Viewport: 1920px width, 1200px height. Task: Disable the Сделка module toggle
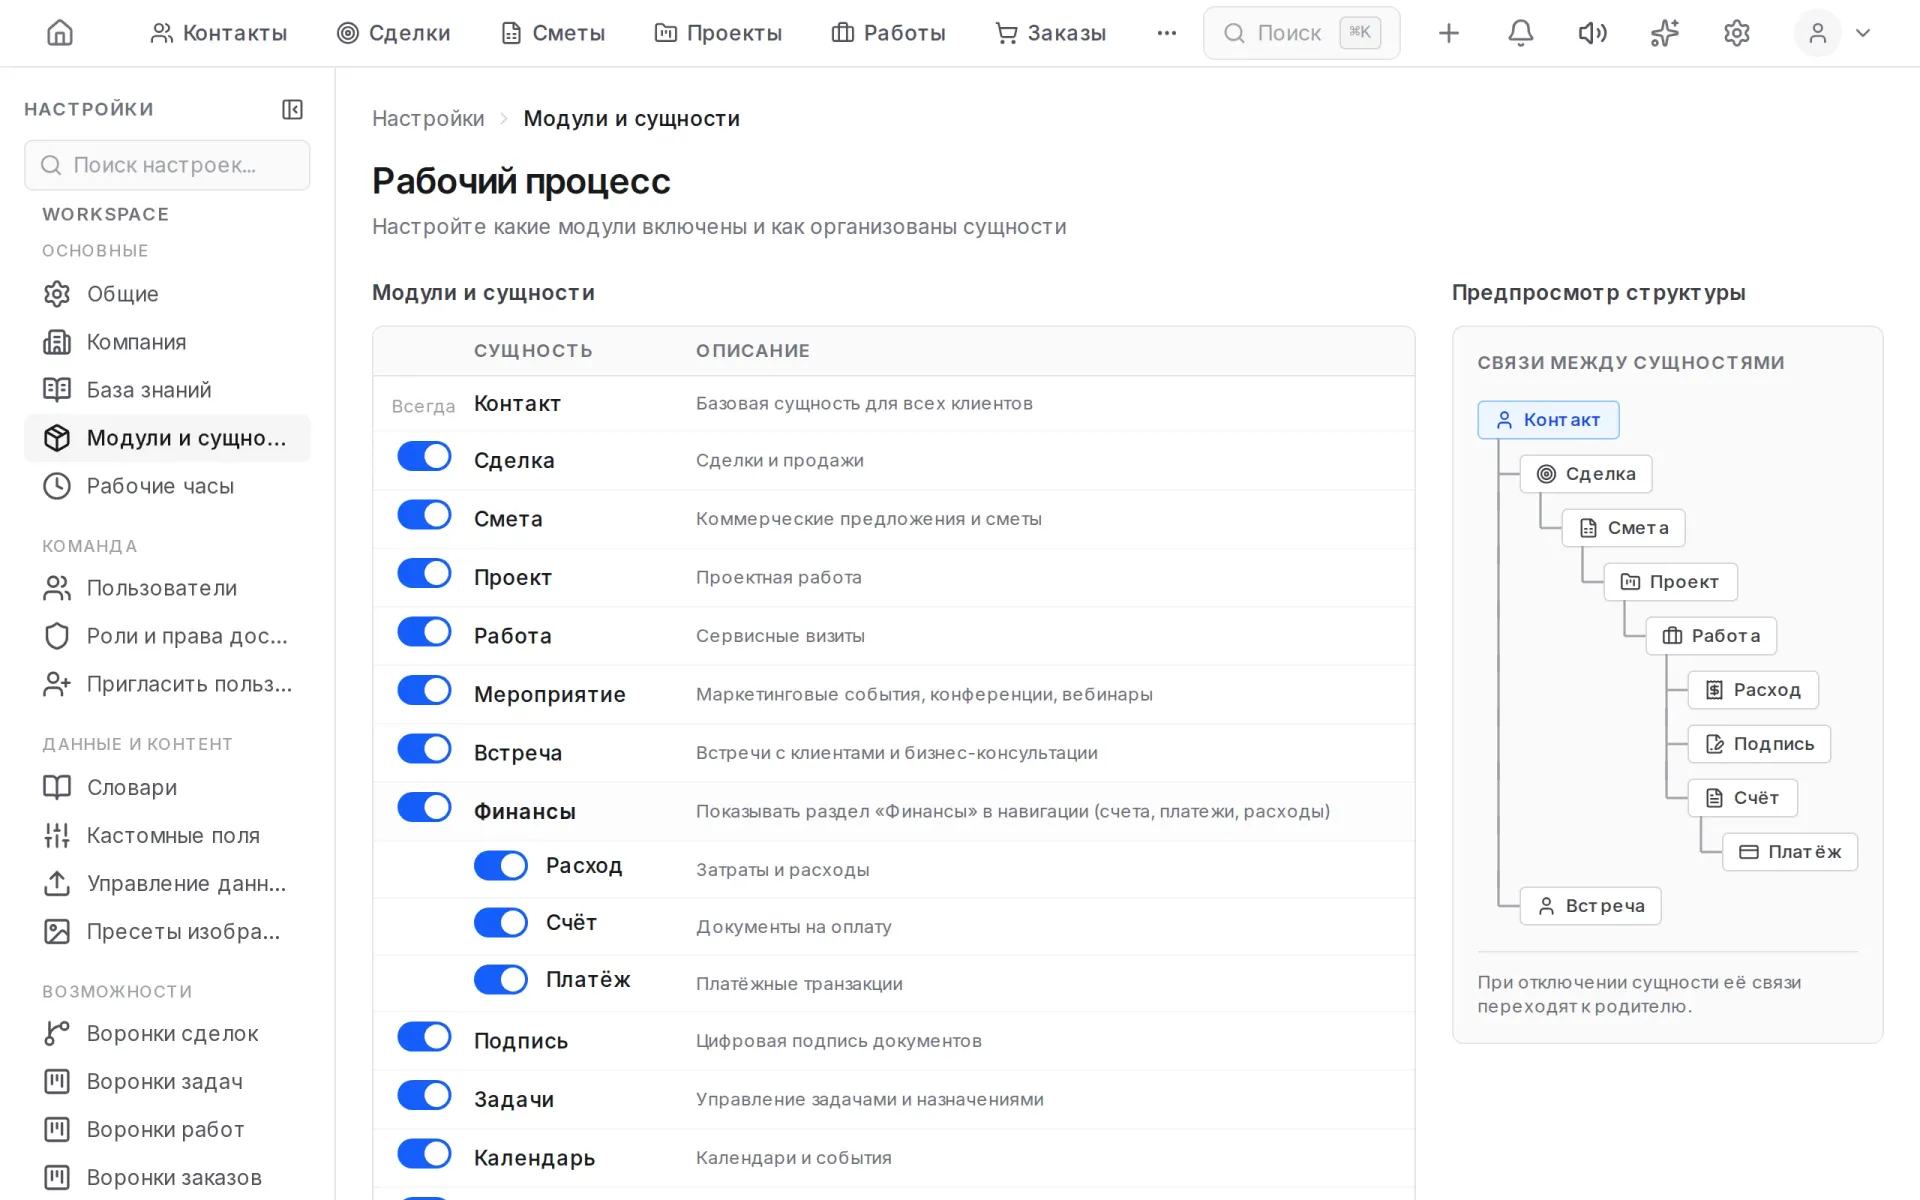(x=424, y=457)
